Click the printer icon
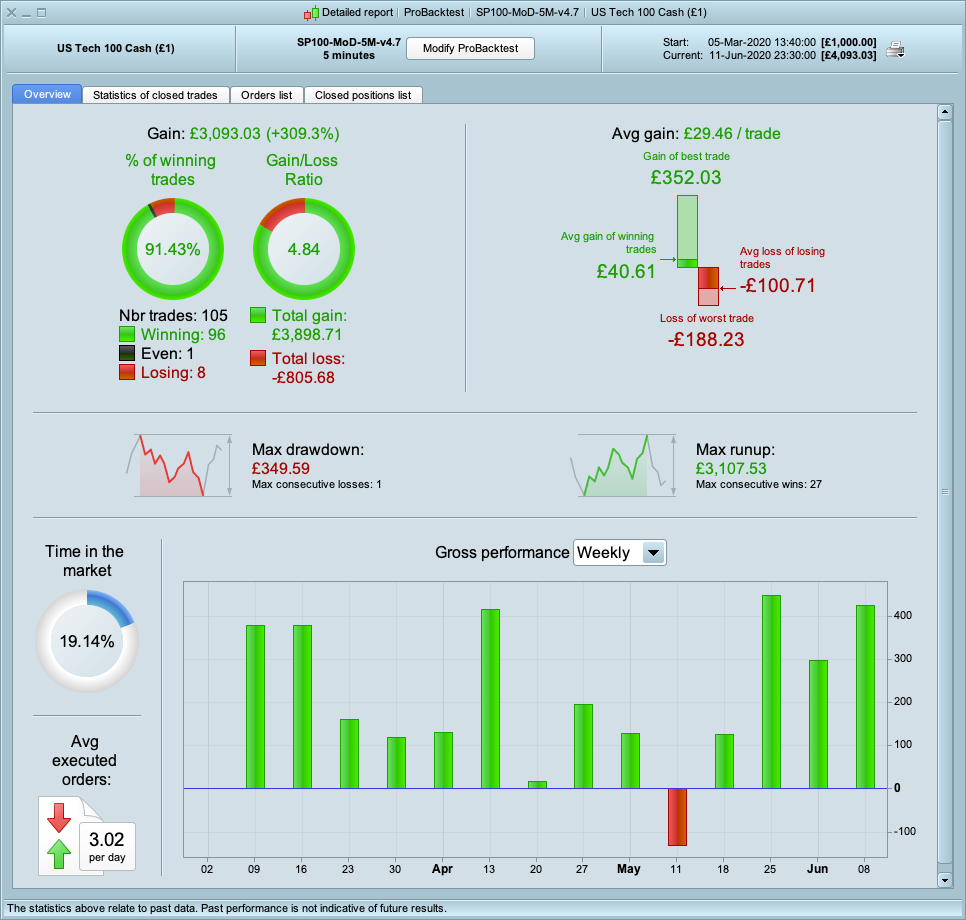 click(895, 49)
